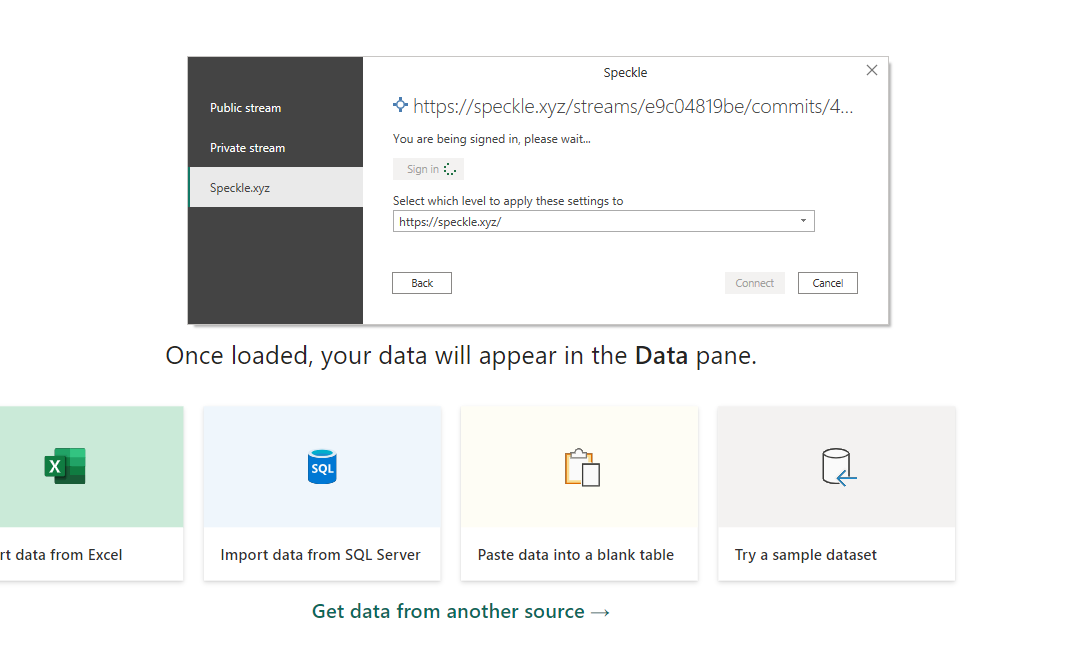Click the 'You are being signed in' message
Image resolution: width=1083 pixels, height=663 pixels.
[492, 139]
